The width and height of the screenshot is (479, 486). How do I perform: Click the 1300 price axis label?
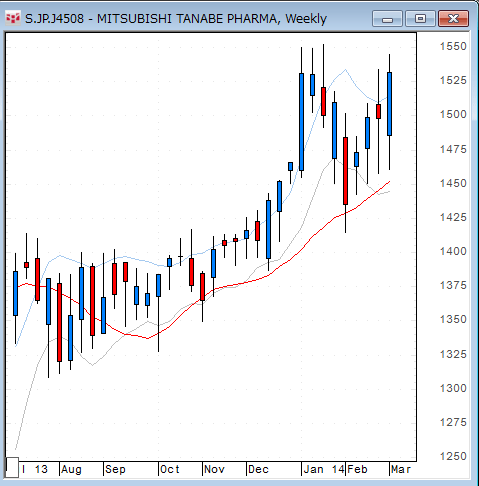pos(453,388)
